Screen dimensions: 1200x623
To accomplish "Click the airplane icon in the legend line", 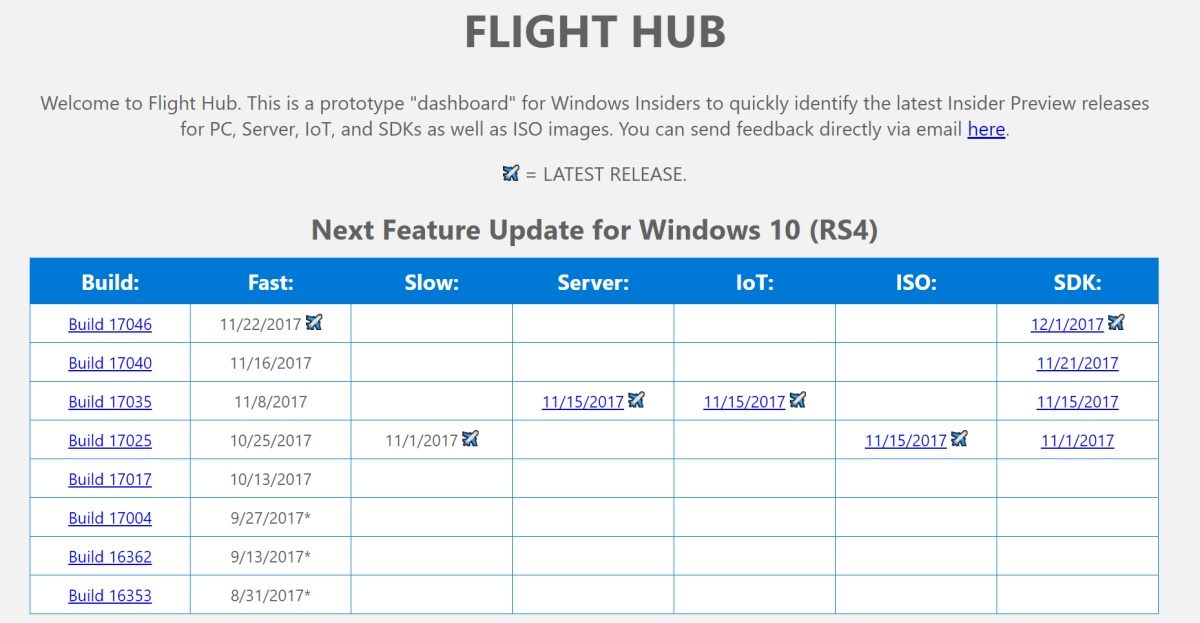I will point(512,174).
